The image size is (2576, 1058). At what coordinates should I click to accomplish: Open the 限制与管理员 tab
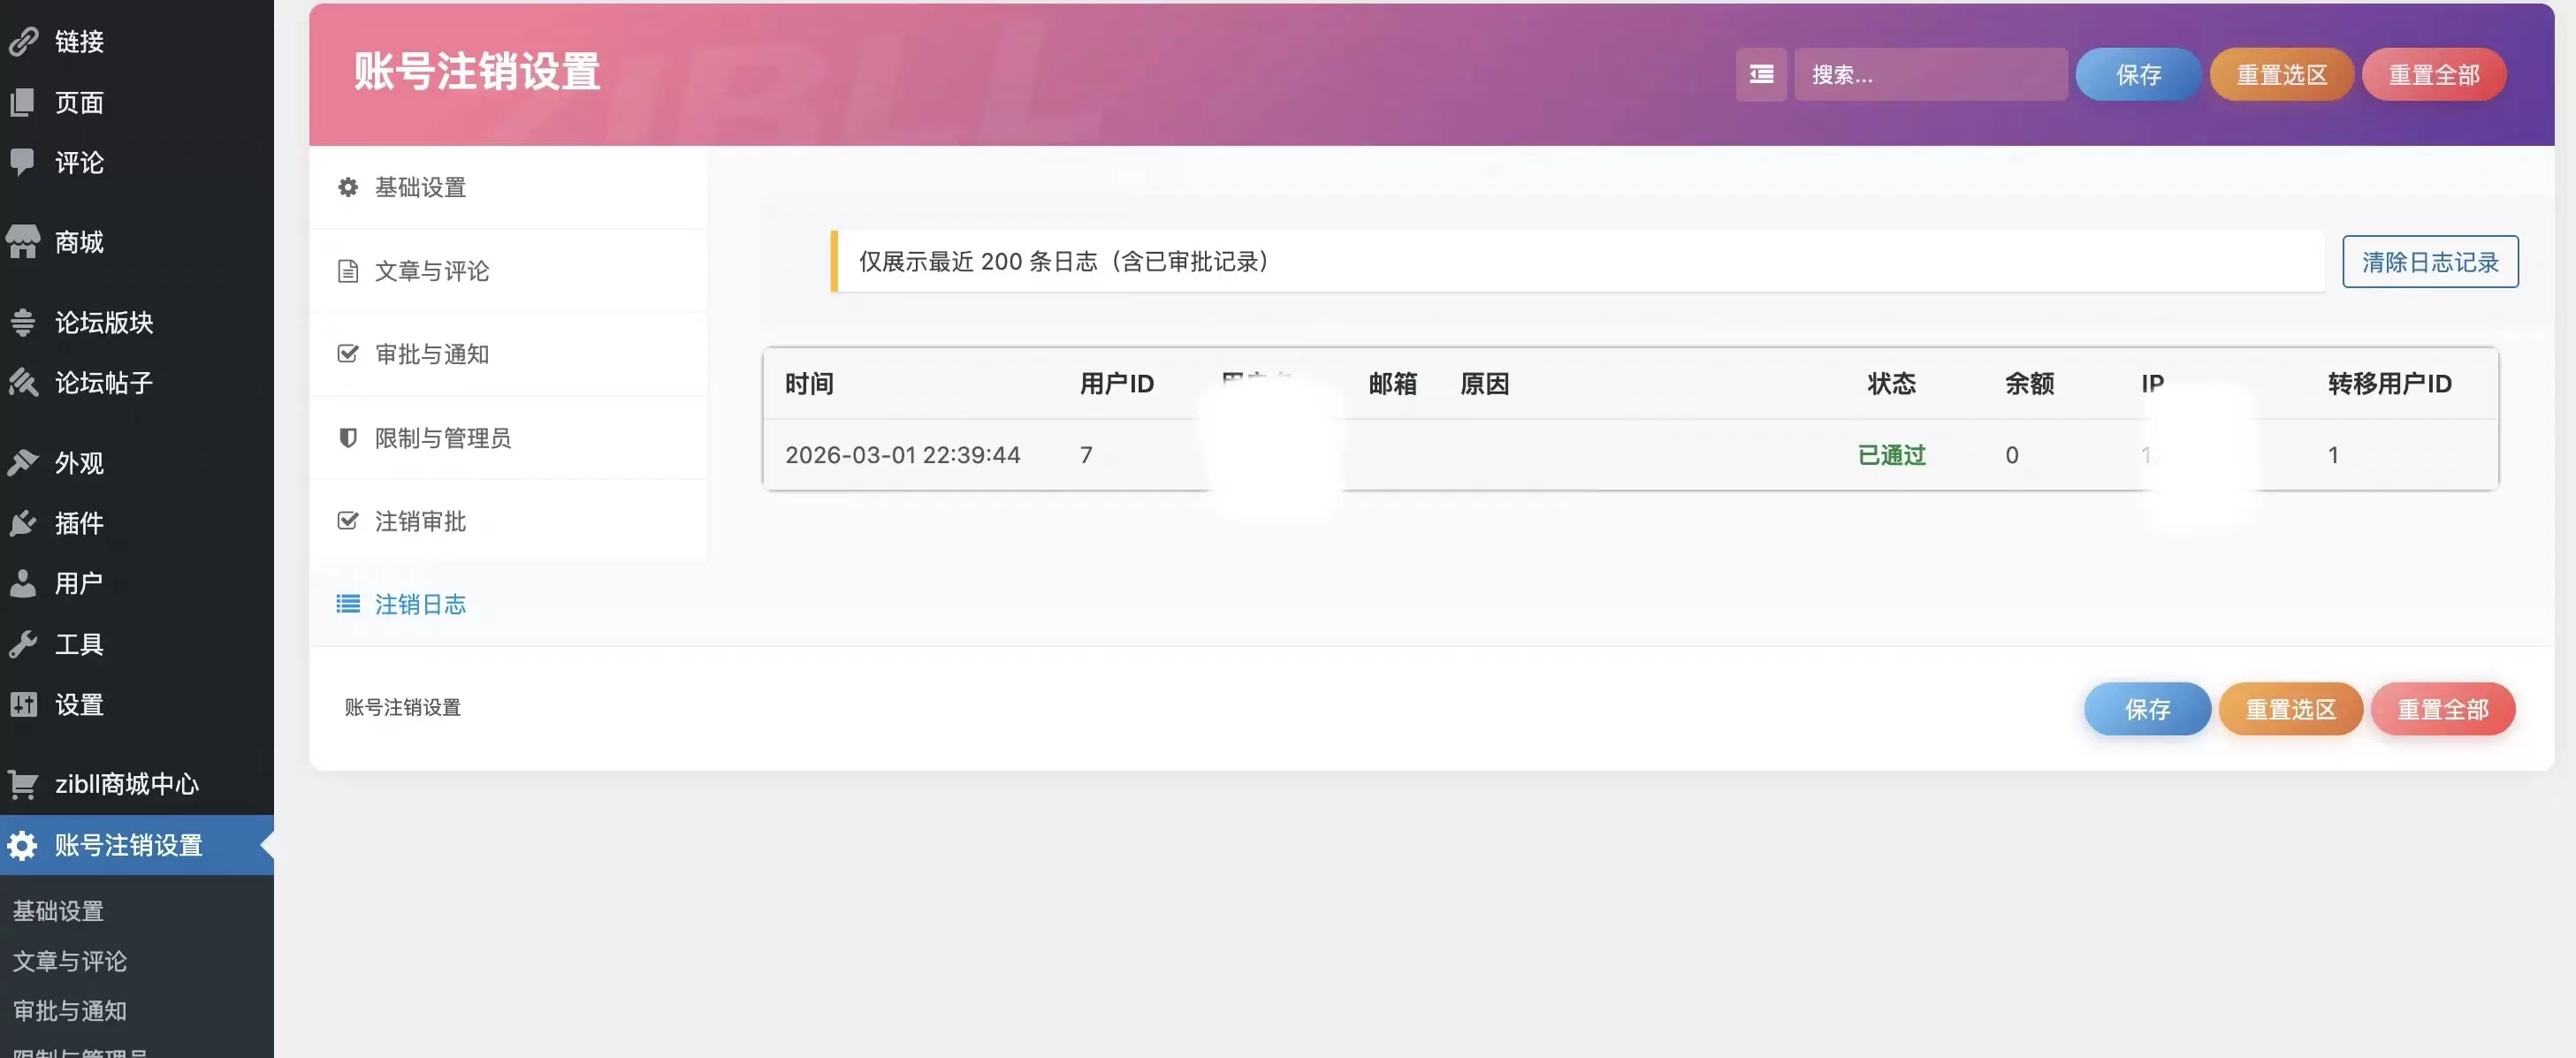(442, 438)
